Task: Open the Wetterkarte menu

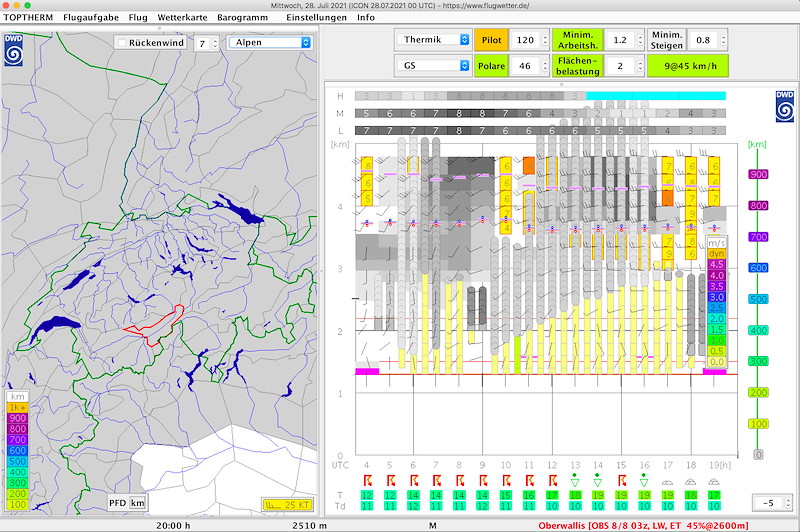Action: (x=182, y=17)
